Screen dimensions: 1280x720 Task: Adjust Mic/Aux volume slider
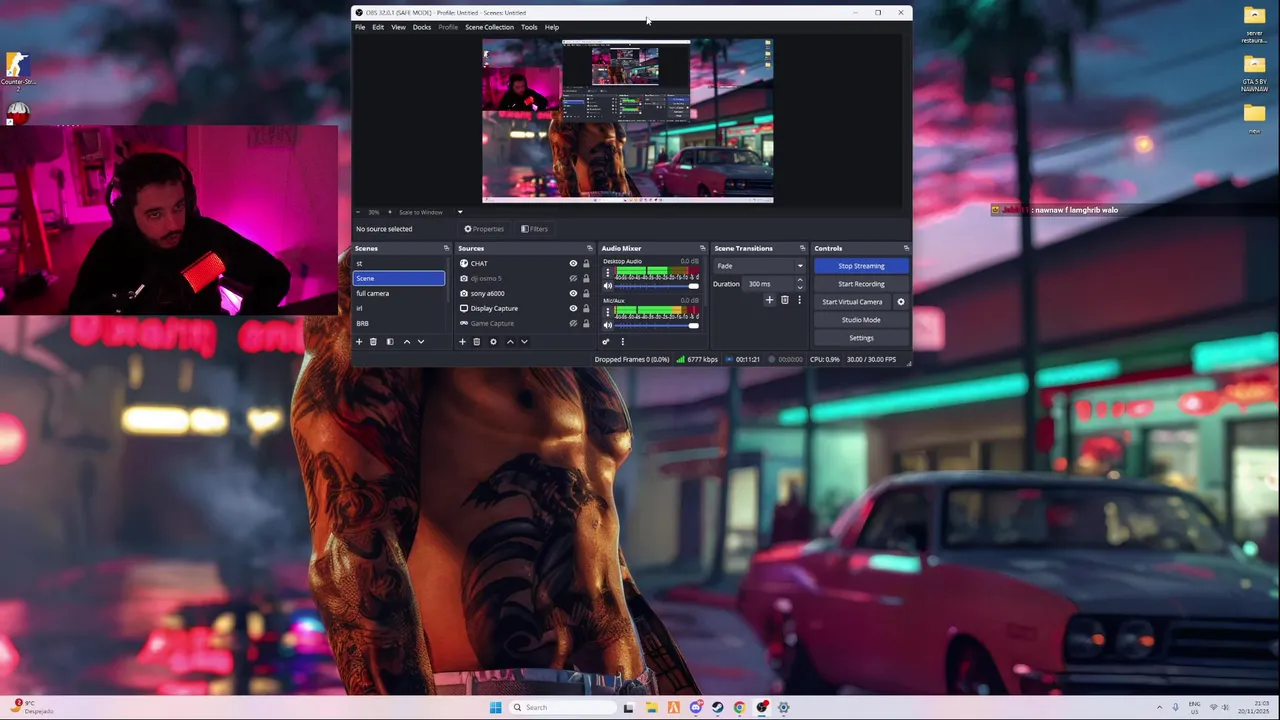[x=657, y=325]
